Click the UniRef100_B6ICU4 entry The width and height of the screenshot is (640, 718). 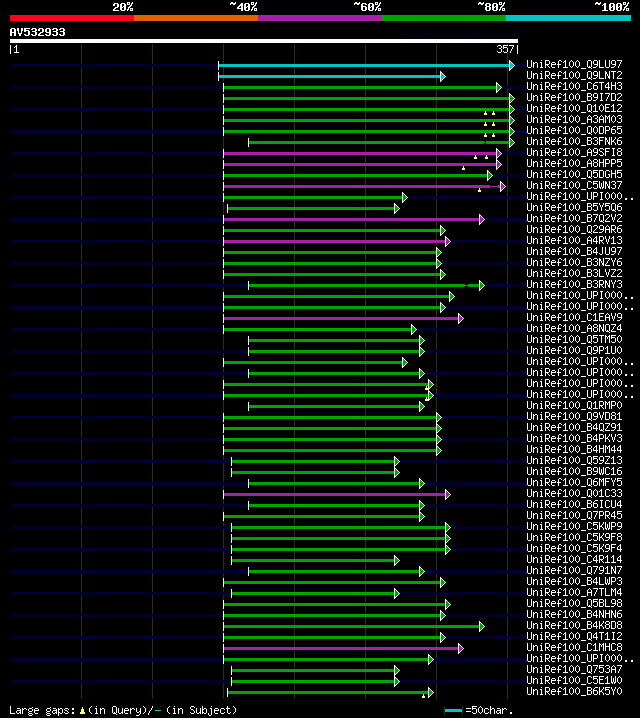click(x=574, y=504)
